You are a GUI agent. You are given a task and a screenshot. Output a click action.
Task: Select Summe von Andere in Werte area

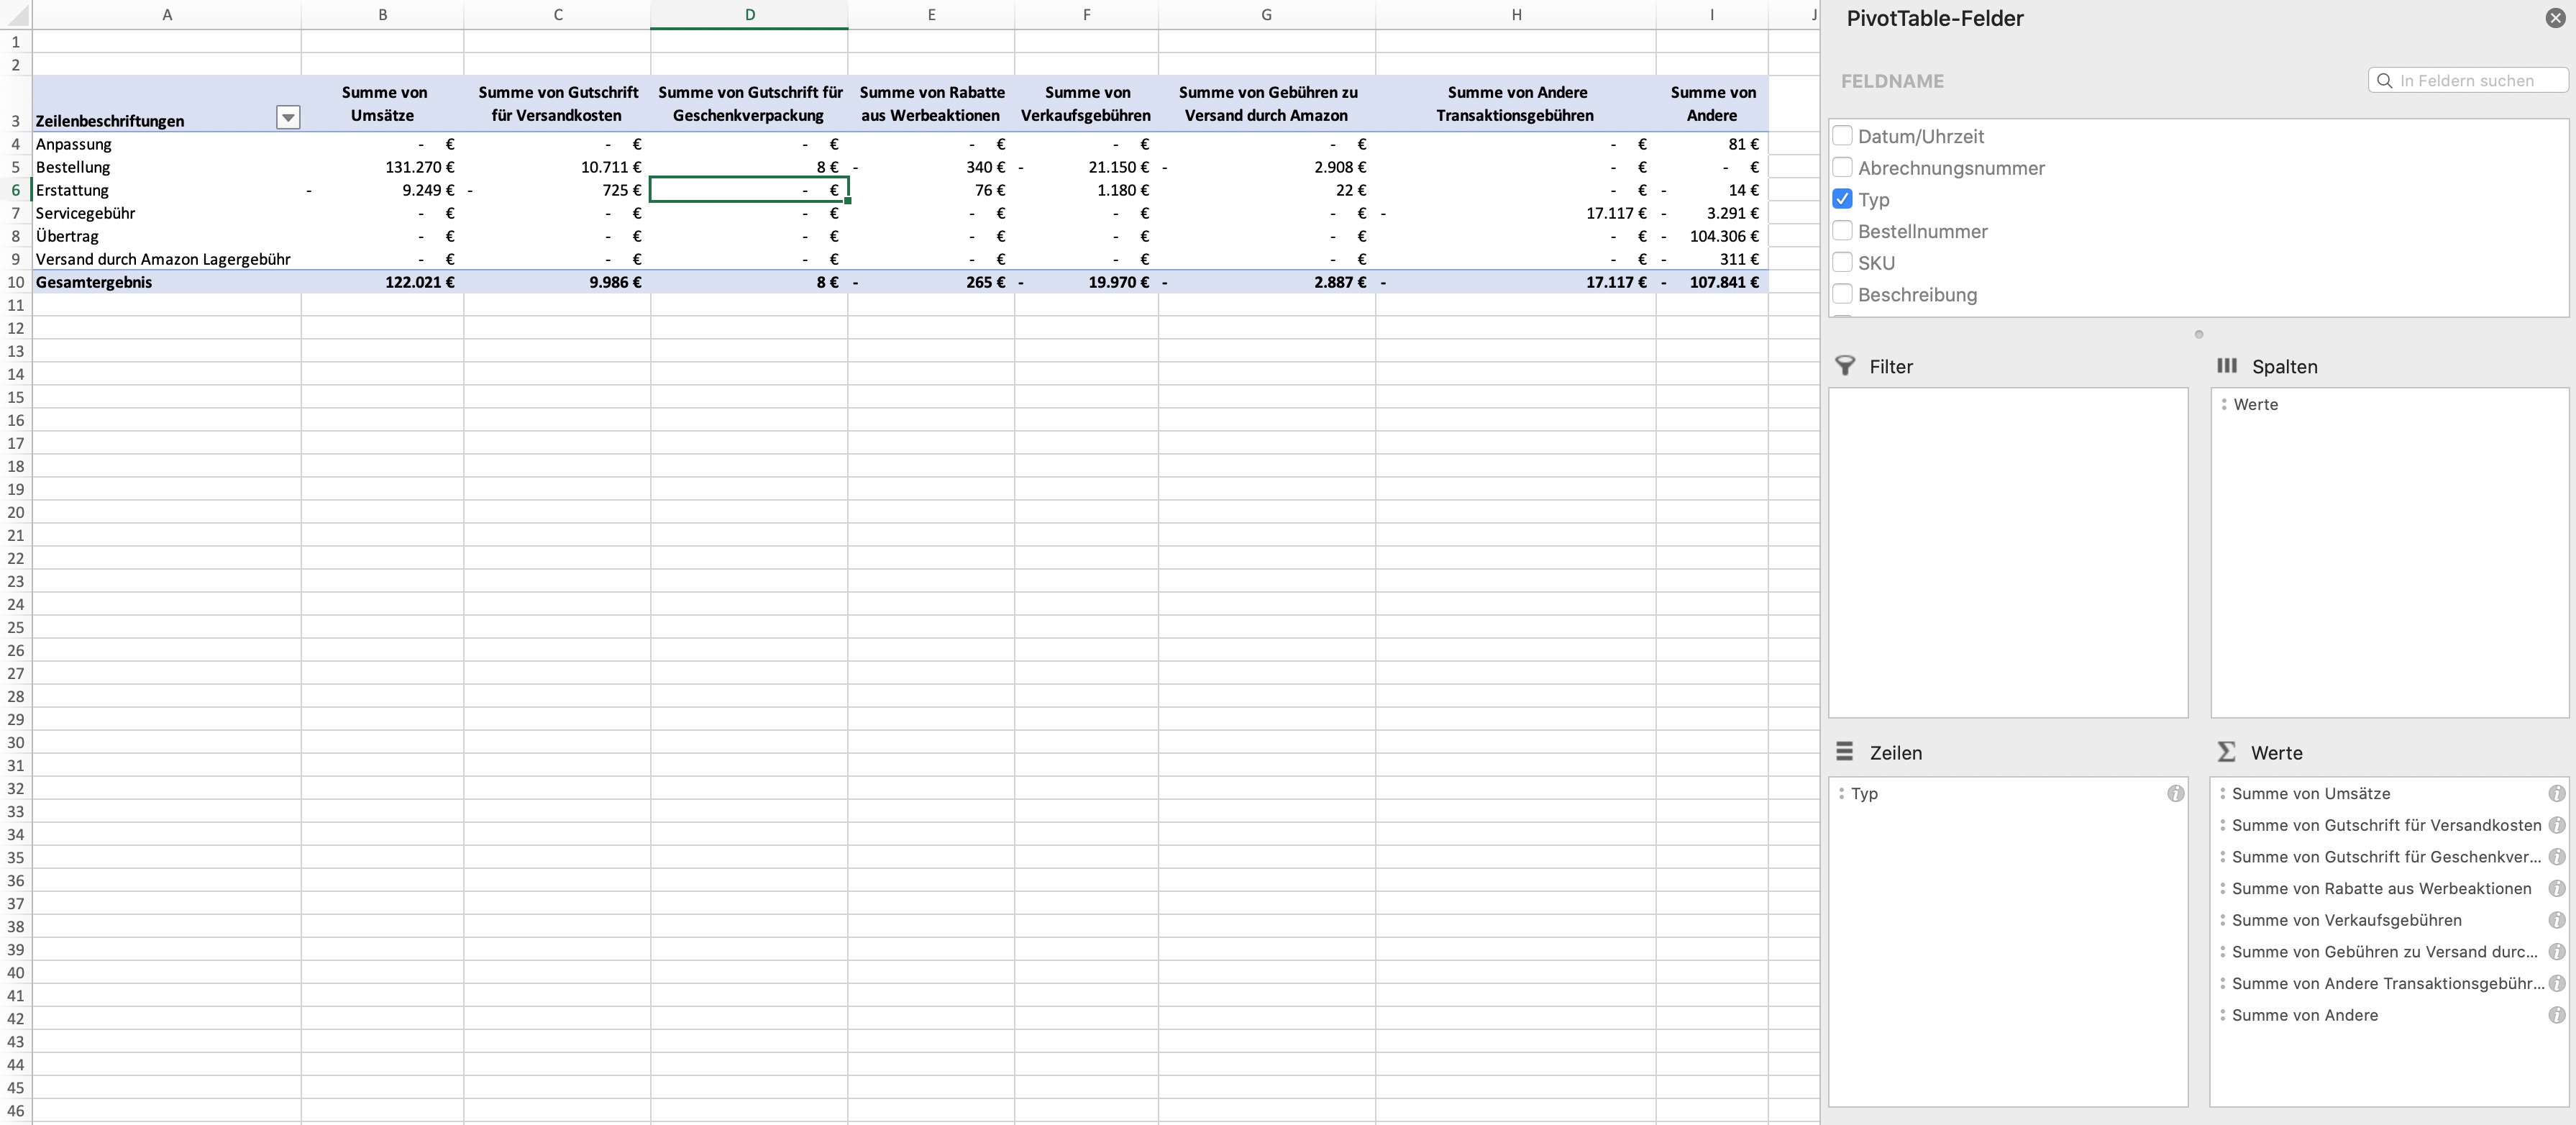point(2304,1015)
